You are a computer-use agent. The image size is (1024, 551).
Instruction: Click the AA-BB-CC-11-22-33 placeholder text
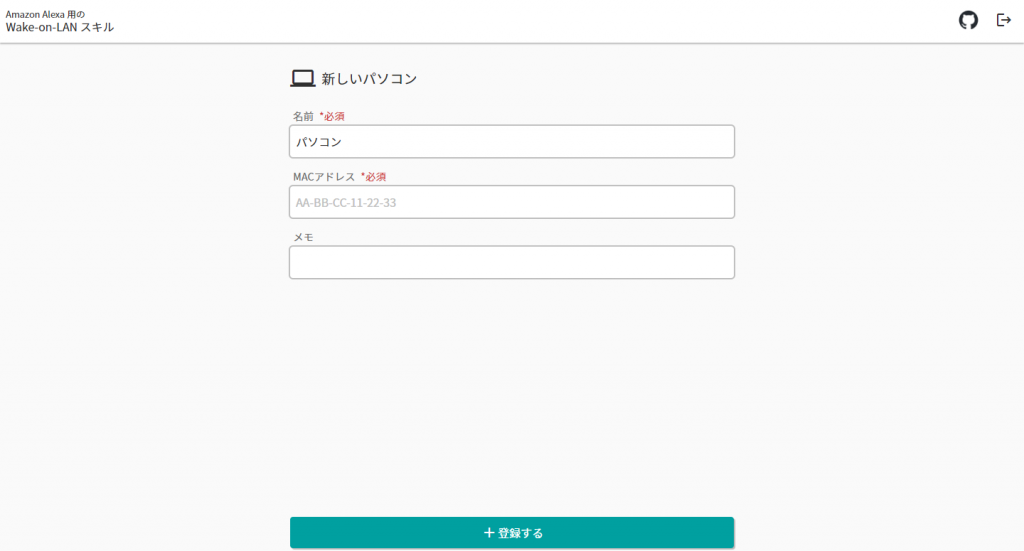pyautogui.click(x=346, y=202)
